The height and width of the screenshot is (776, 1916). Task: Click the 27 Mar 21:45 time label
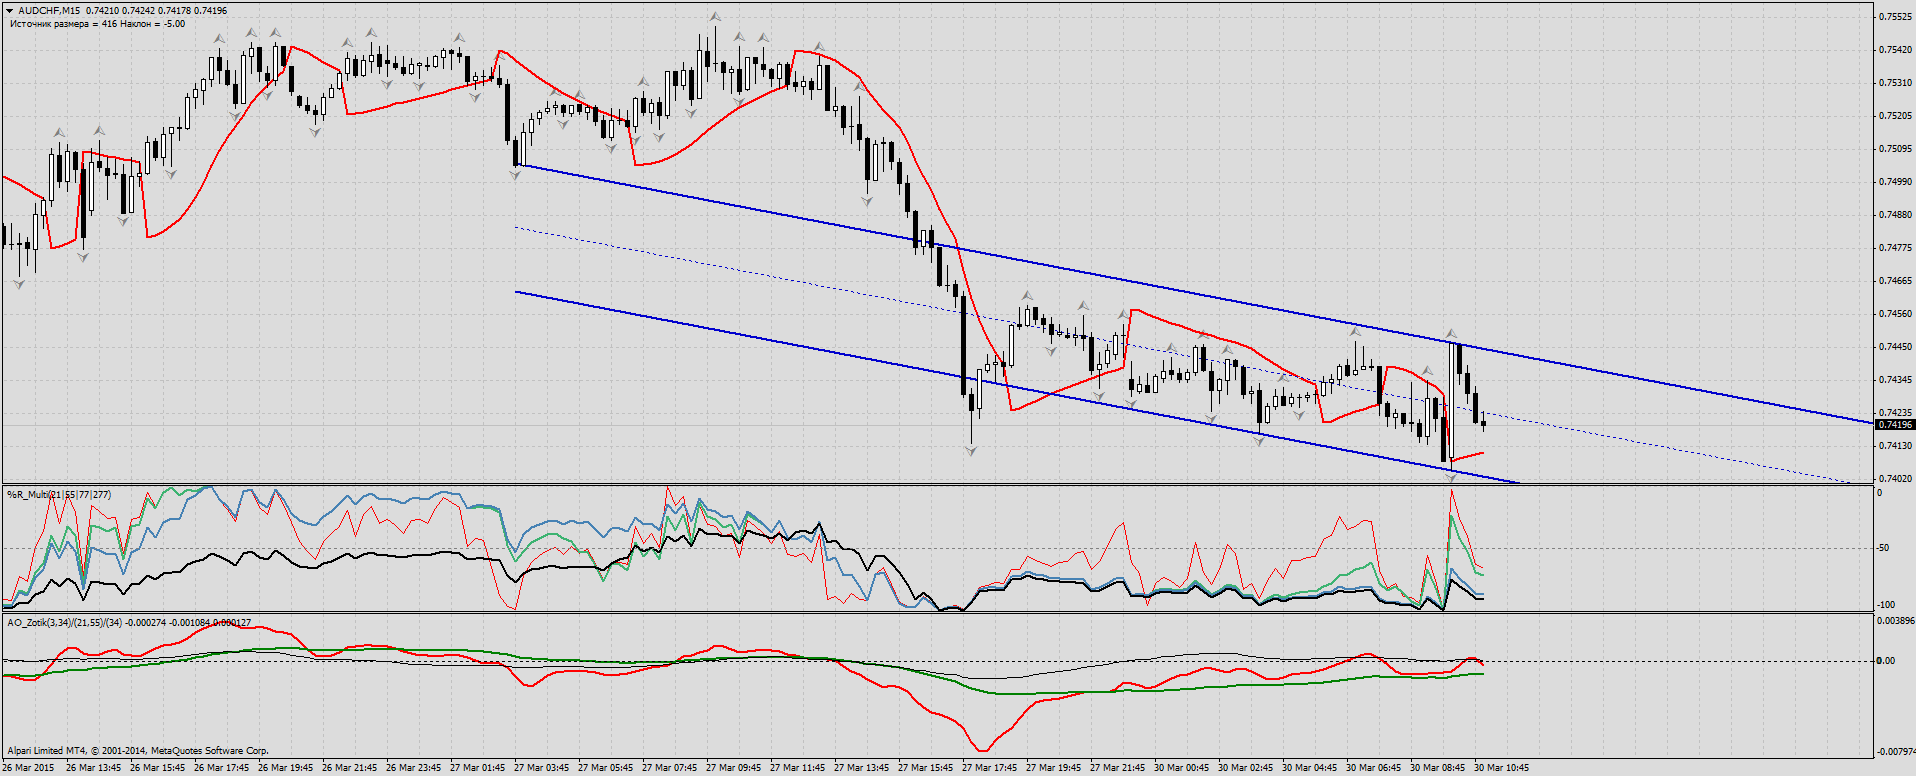[x=1118, y=768]
